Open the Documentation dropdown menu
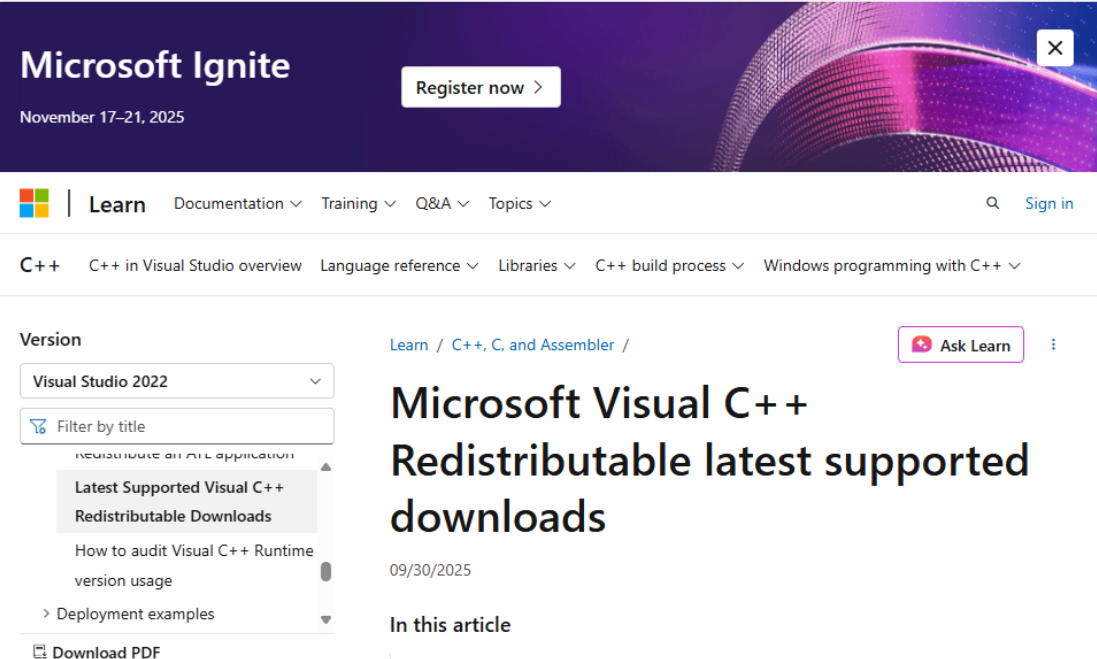Image resolution: width=1097 pixels, height=659 pixels. (238, 203)
